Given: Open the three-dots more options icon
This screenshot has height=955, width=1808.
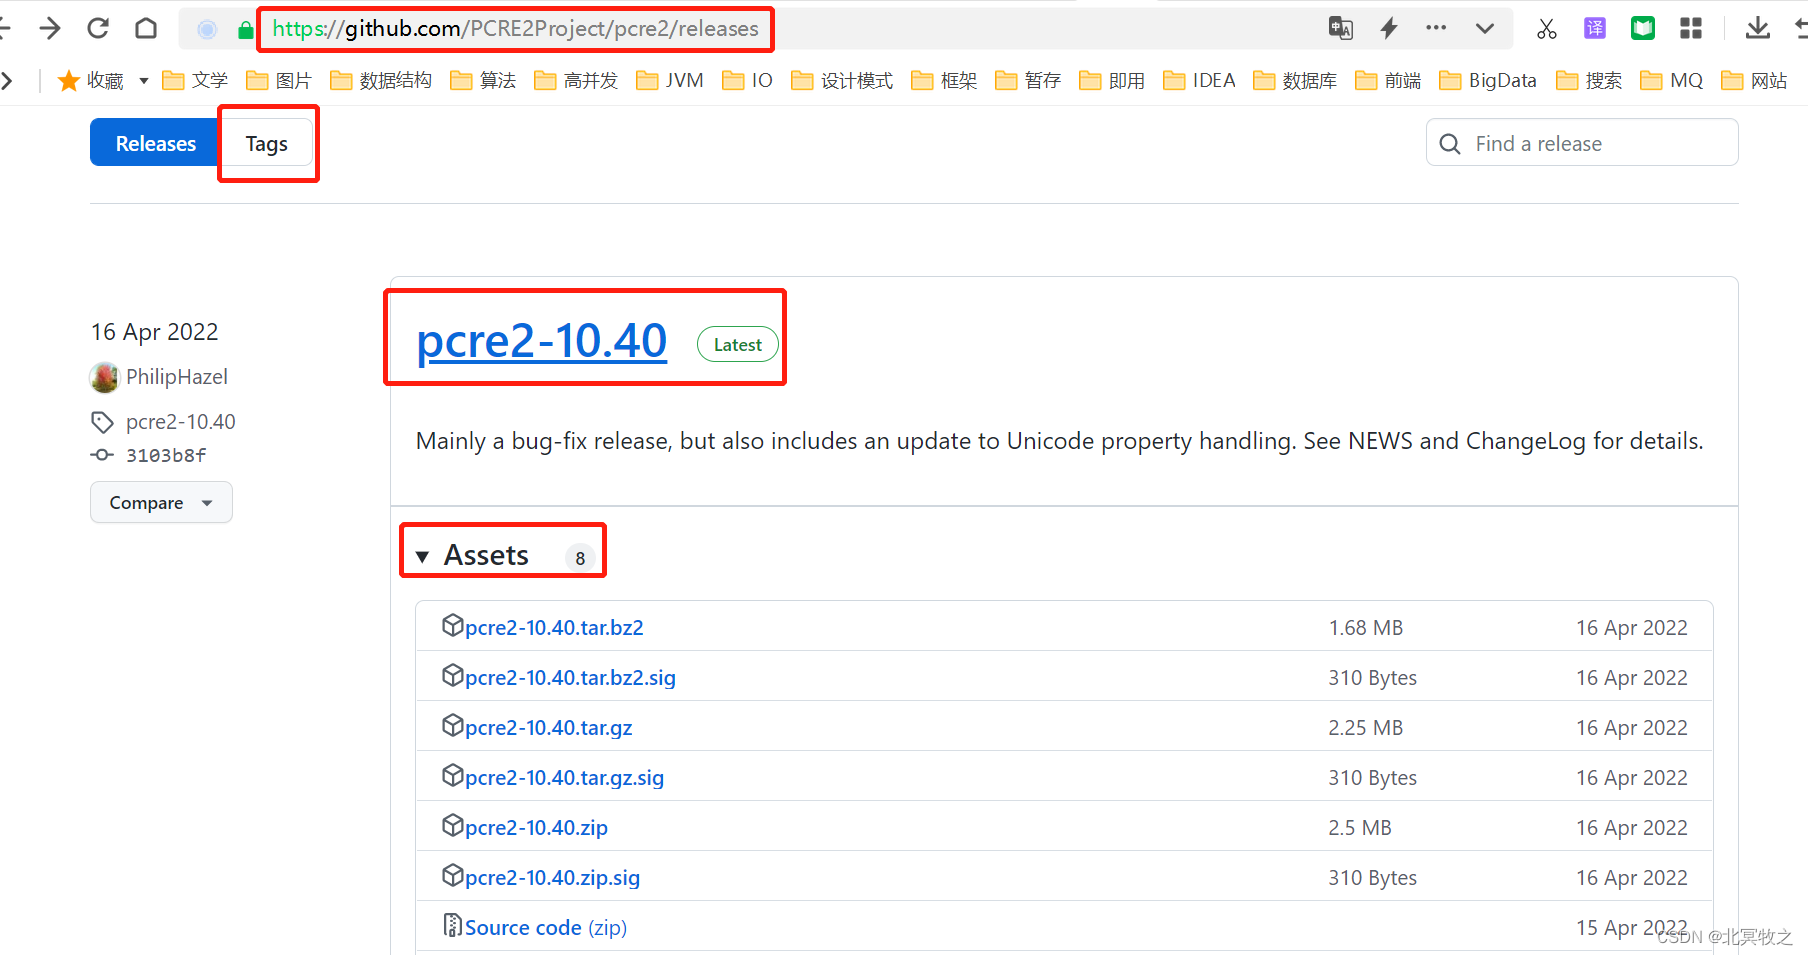Looking at the screenshot, I should click(1436, 28).
